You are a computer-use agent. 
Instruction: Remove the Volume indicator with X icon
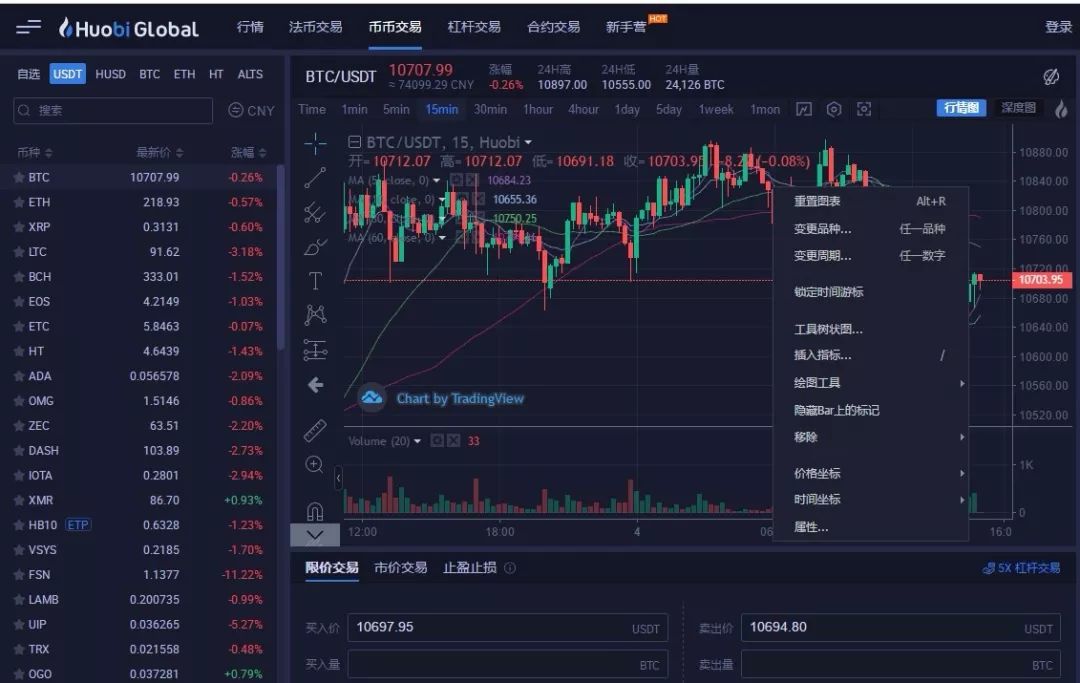pos(453,441)
